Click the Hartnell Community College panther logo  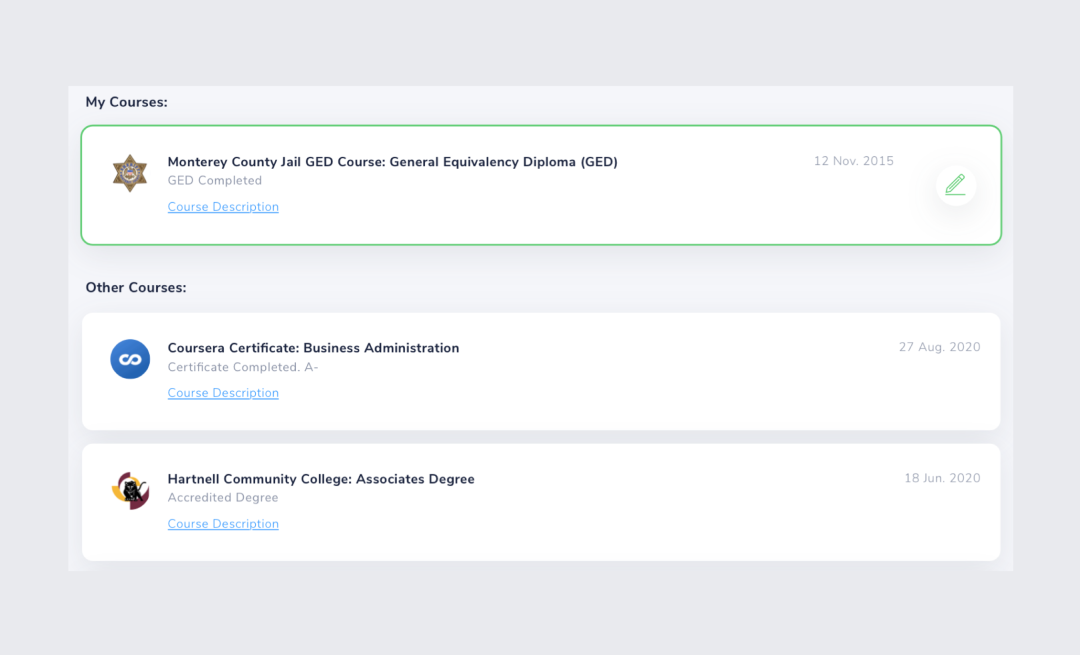(130, 491)
